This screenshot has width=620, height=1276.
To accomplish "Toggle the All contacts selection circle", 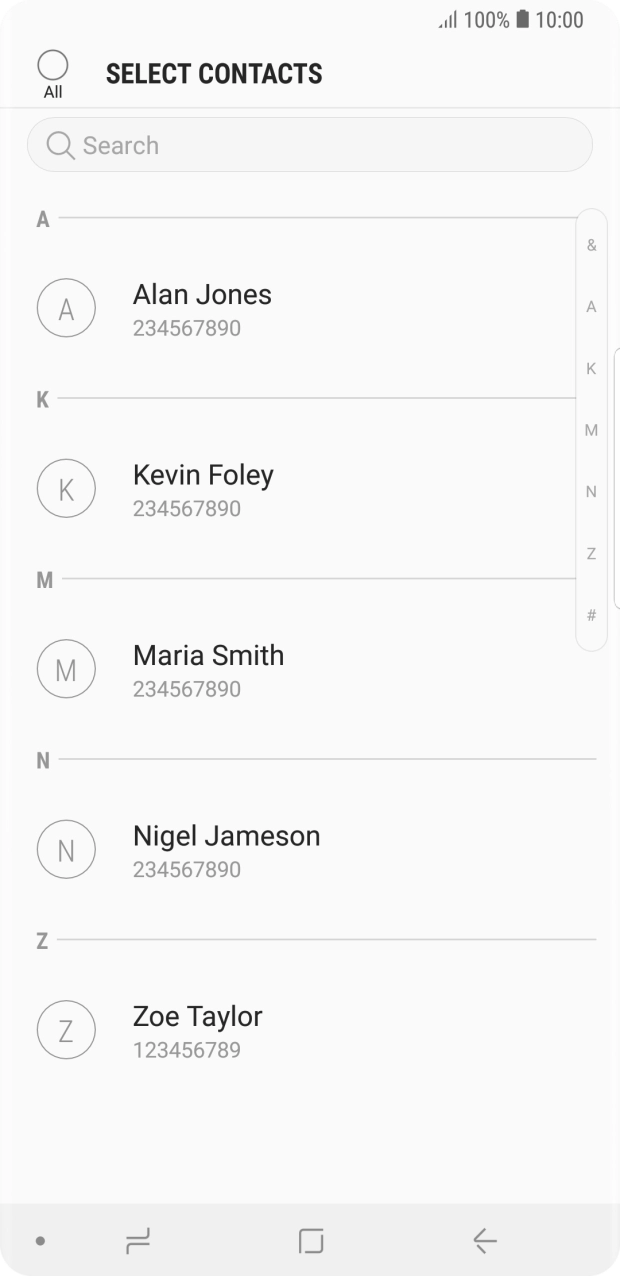I will point(52,66).
